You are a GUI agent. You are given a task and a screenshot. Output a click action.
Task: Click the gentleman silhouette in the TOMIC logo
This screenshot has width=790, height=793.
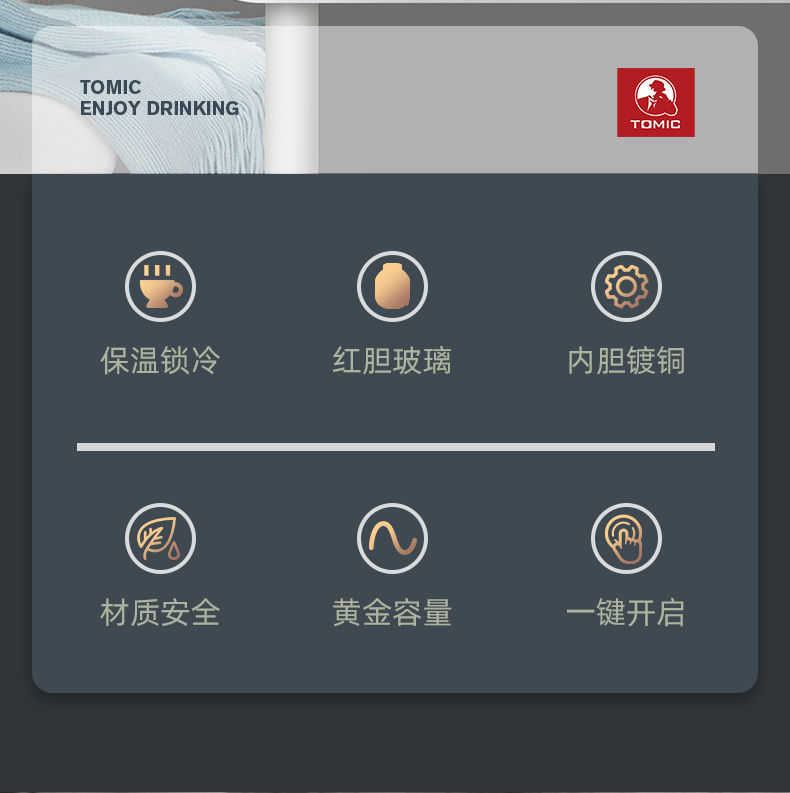(x=656, y=96)
